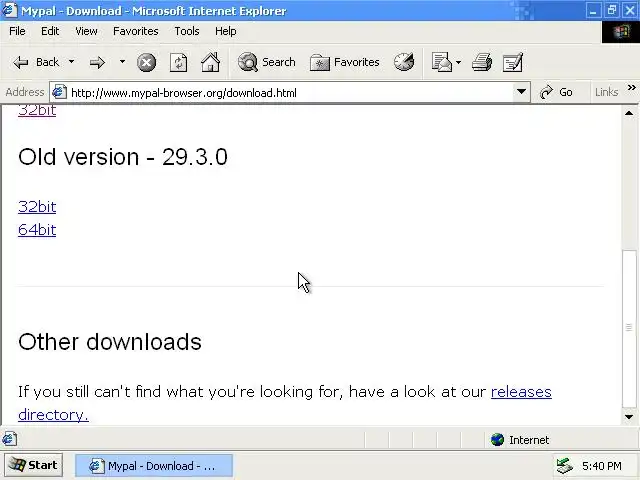Open the Search toolbar button
This screenshot has height=480, width=640.
tap(267, 62)
